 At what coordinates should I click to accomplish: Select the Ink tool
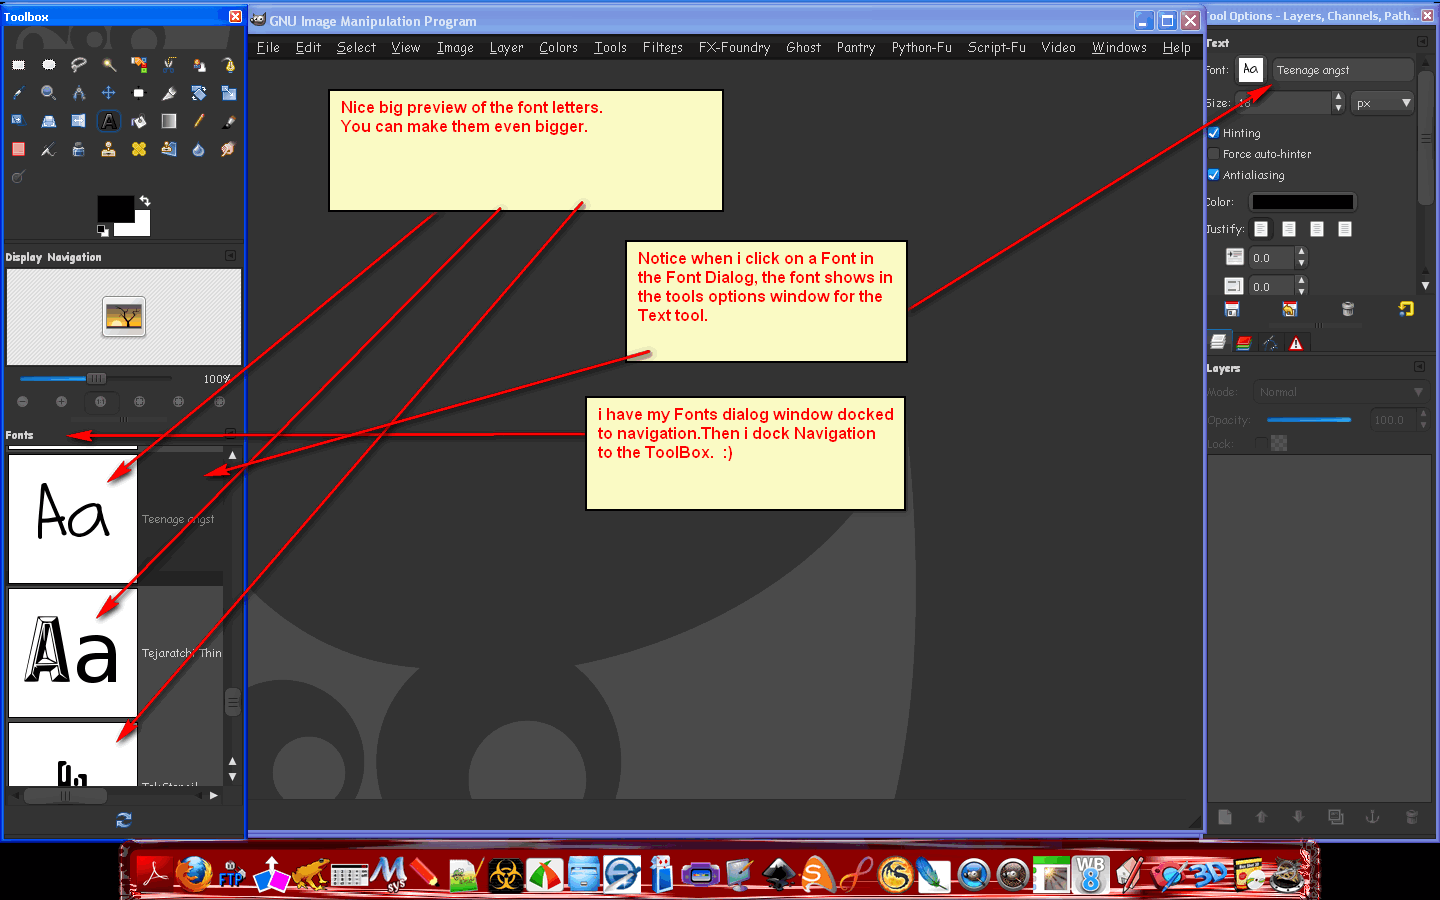coord(79,149)
